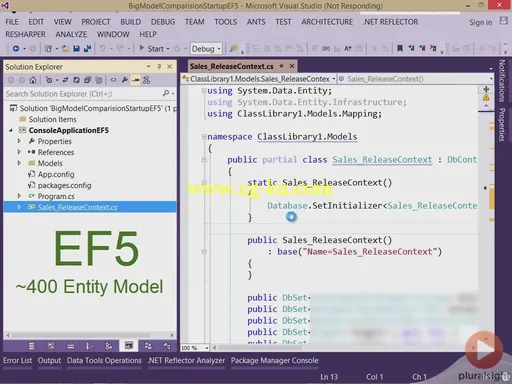Screen dimensions: 512x384
Task: Click the Open File toolbar icon
Action: pos(65,49)
